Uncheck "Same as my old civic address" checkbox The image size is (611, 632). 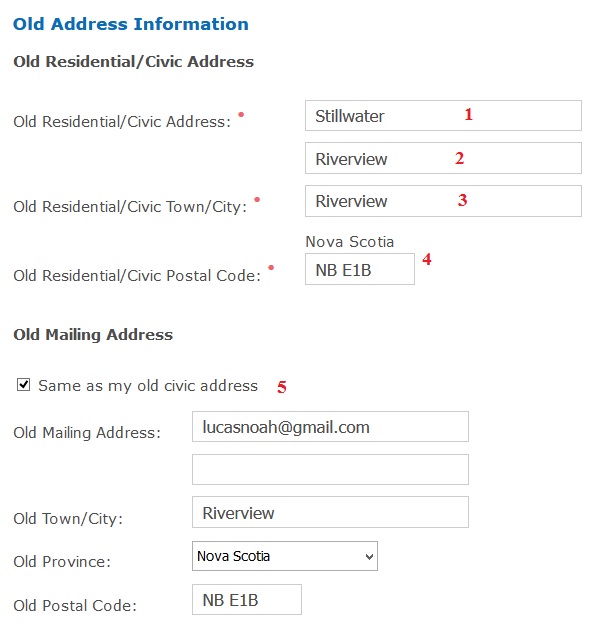24,385
